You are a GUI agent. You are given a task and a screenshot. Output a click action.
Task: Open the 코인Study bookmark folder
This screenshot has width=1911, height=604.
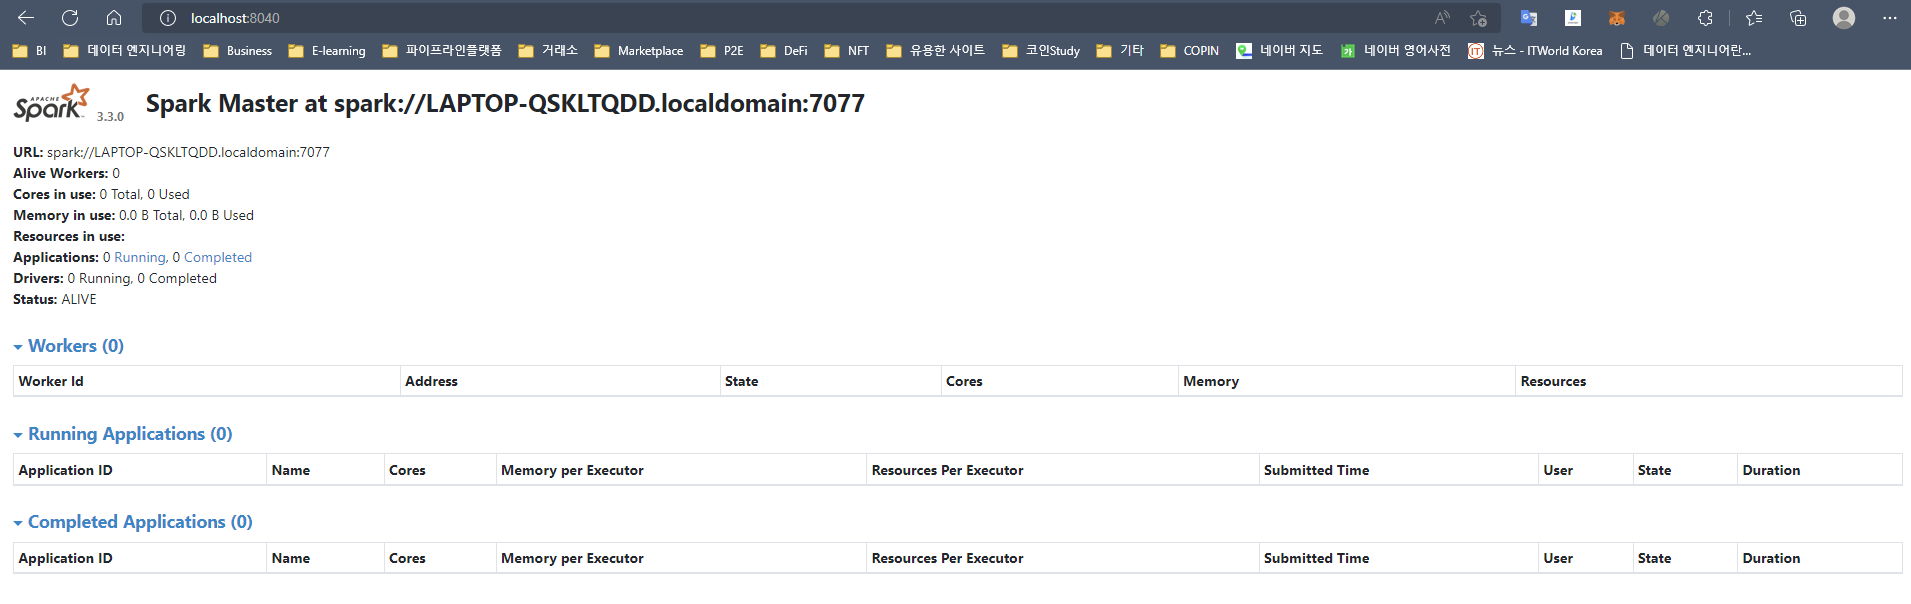pyautogui.click(x=1041, y=50)
